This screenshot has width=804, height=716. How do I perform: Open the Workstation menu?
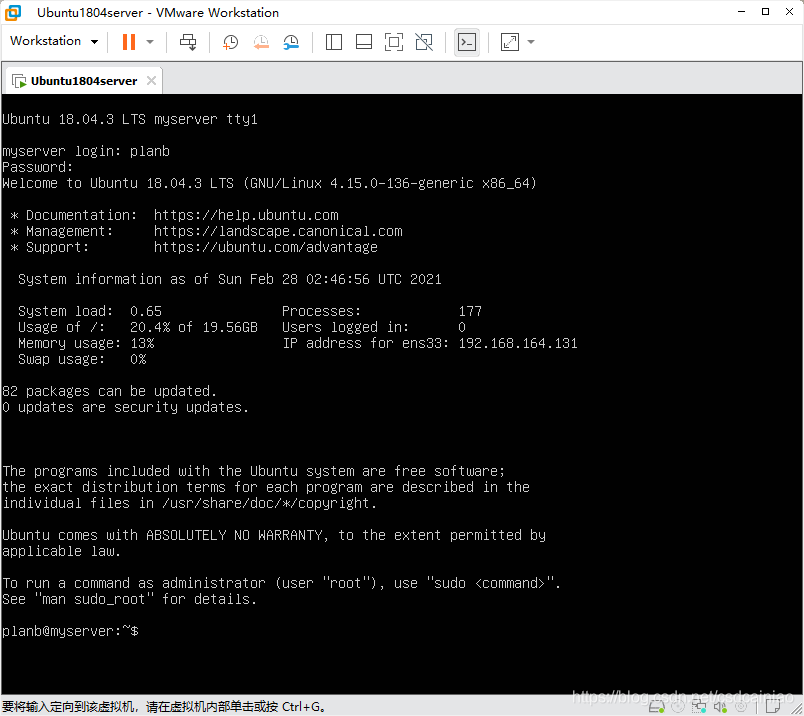[53, 41]
